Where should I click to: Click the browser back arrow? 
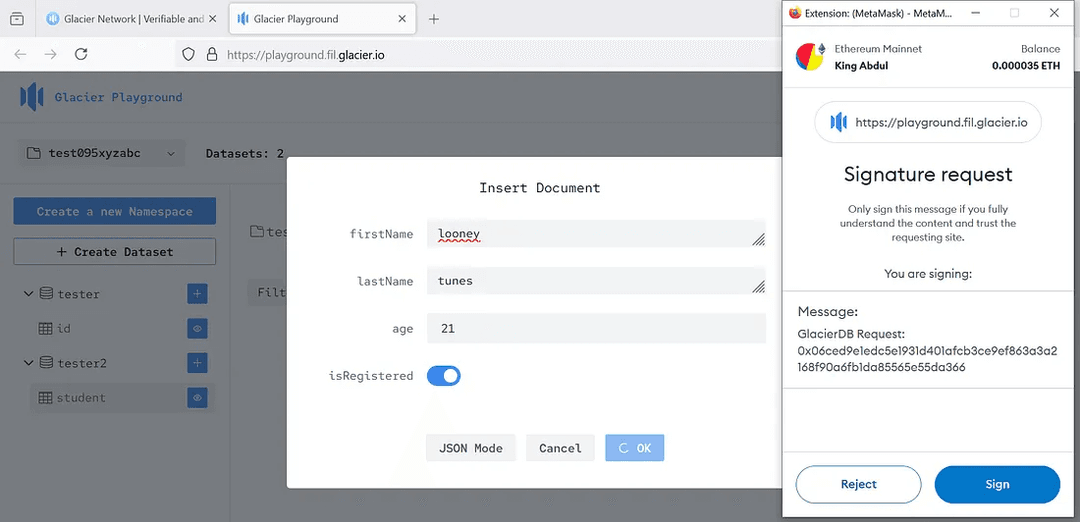point(20,54)
